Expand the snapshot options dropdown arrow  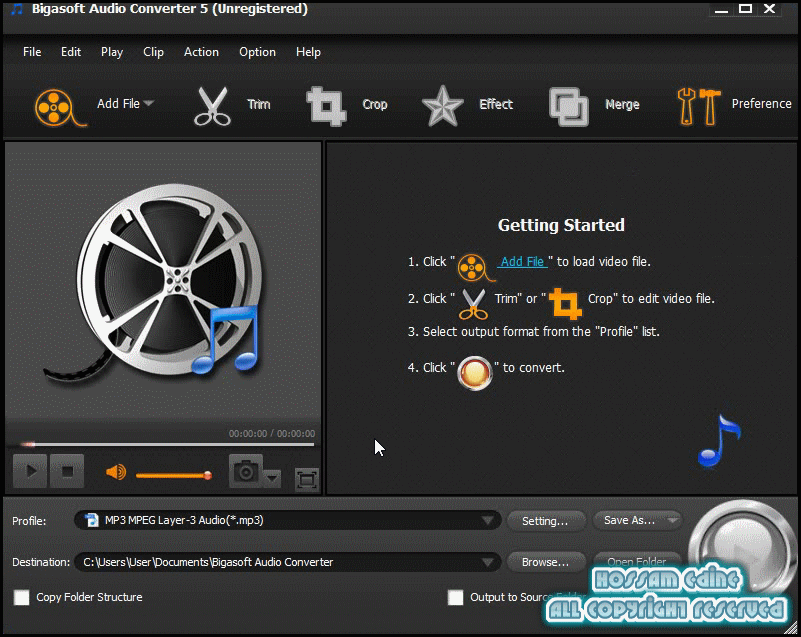(x=272, y=478)
